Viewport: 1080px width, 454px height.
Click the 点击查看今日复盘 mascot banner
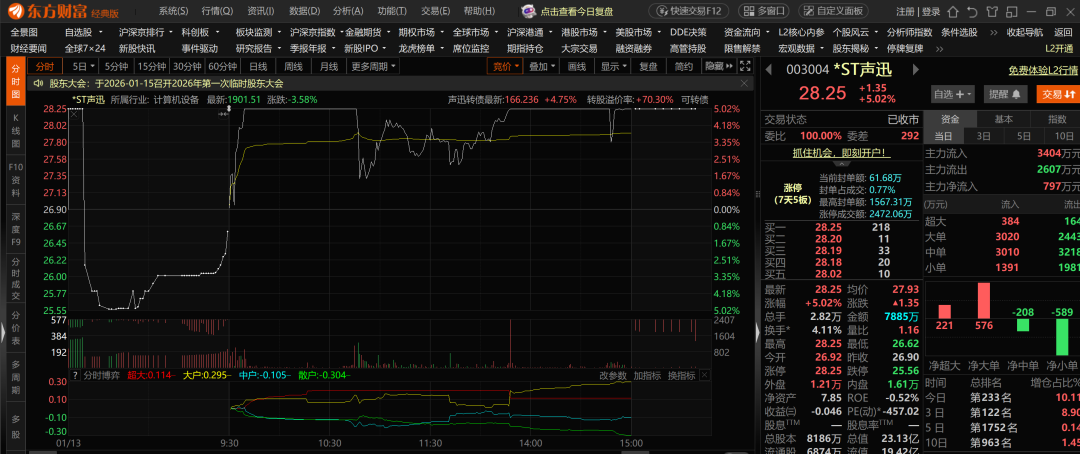[570, 11]
